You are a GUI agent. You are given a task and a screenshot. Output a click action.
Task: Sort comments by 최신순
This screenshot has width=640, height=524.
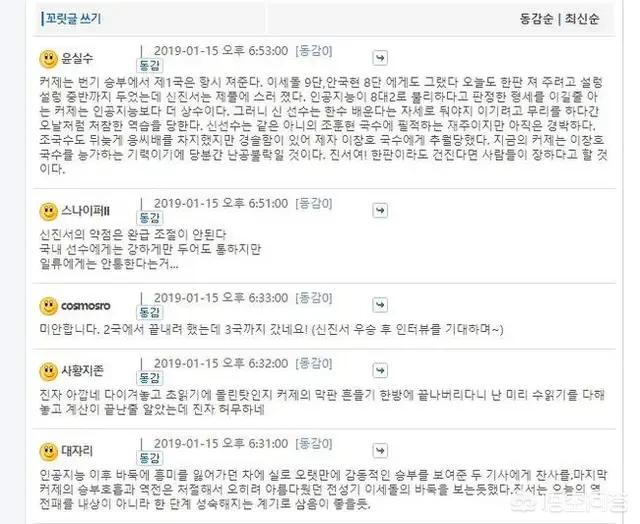[x=582, y=19]
